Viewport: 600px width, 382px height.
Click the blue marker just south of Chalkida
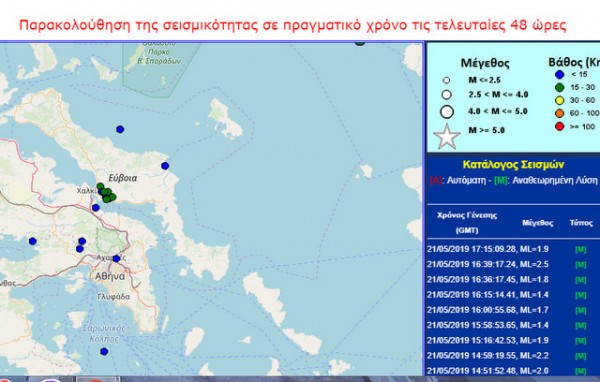coord(96,208)
